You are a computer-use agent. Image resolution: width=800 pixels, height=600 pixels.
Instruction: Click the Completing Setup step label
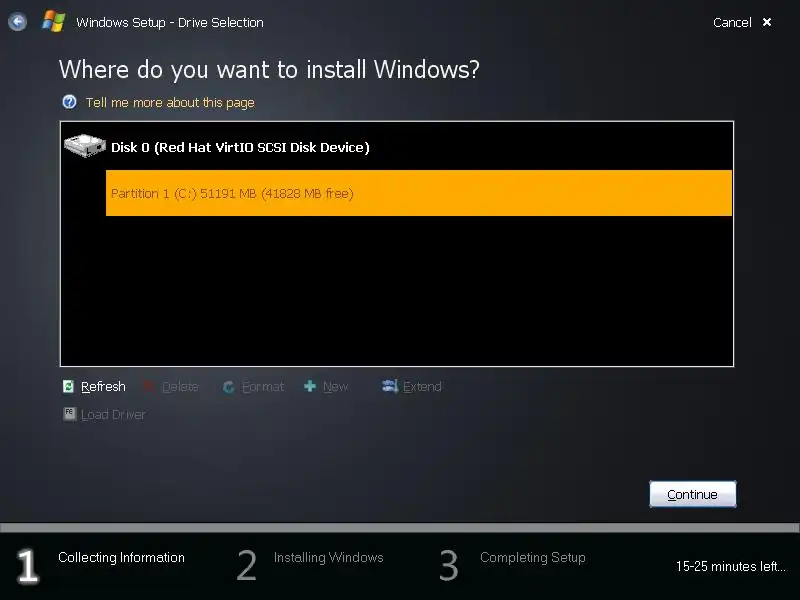[533, 558]
